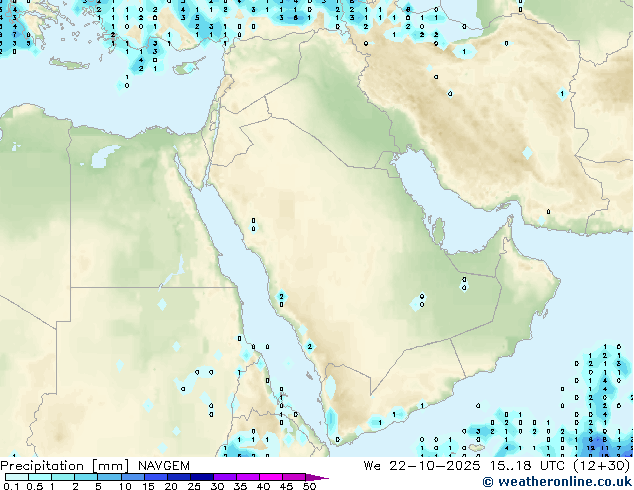This screenshot has width=634, height=490.
Task: Click the '50' legend scale label
Action: click(x=309, y=486)
